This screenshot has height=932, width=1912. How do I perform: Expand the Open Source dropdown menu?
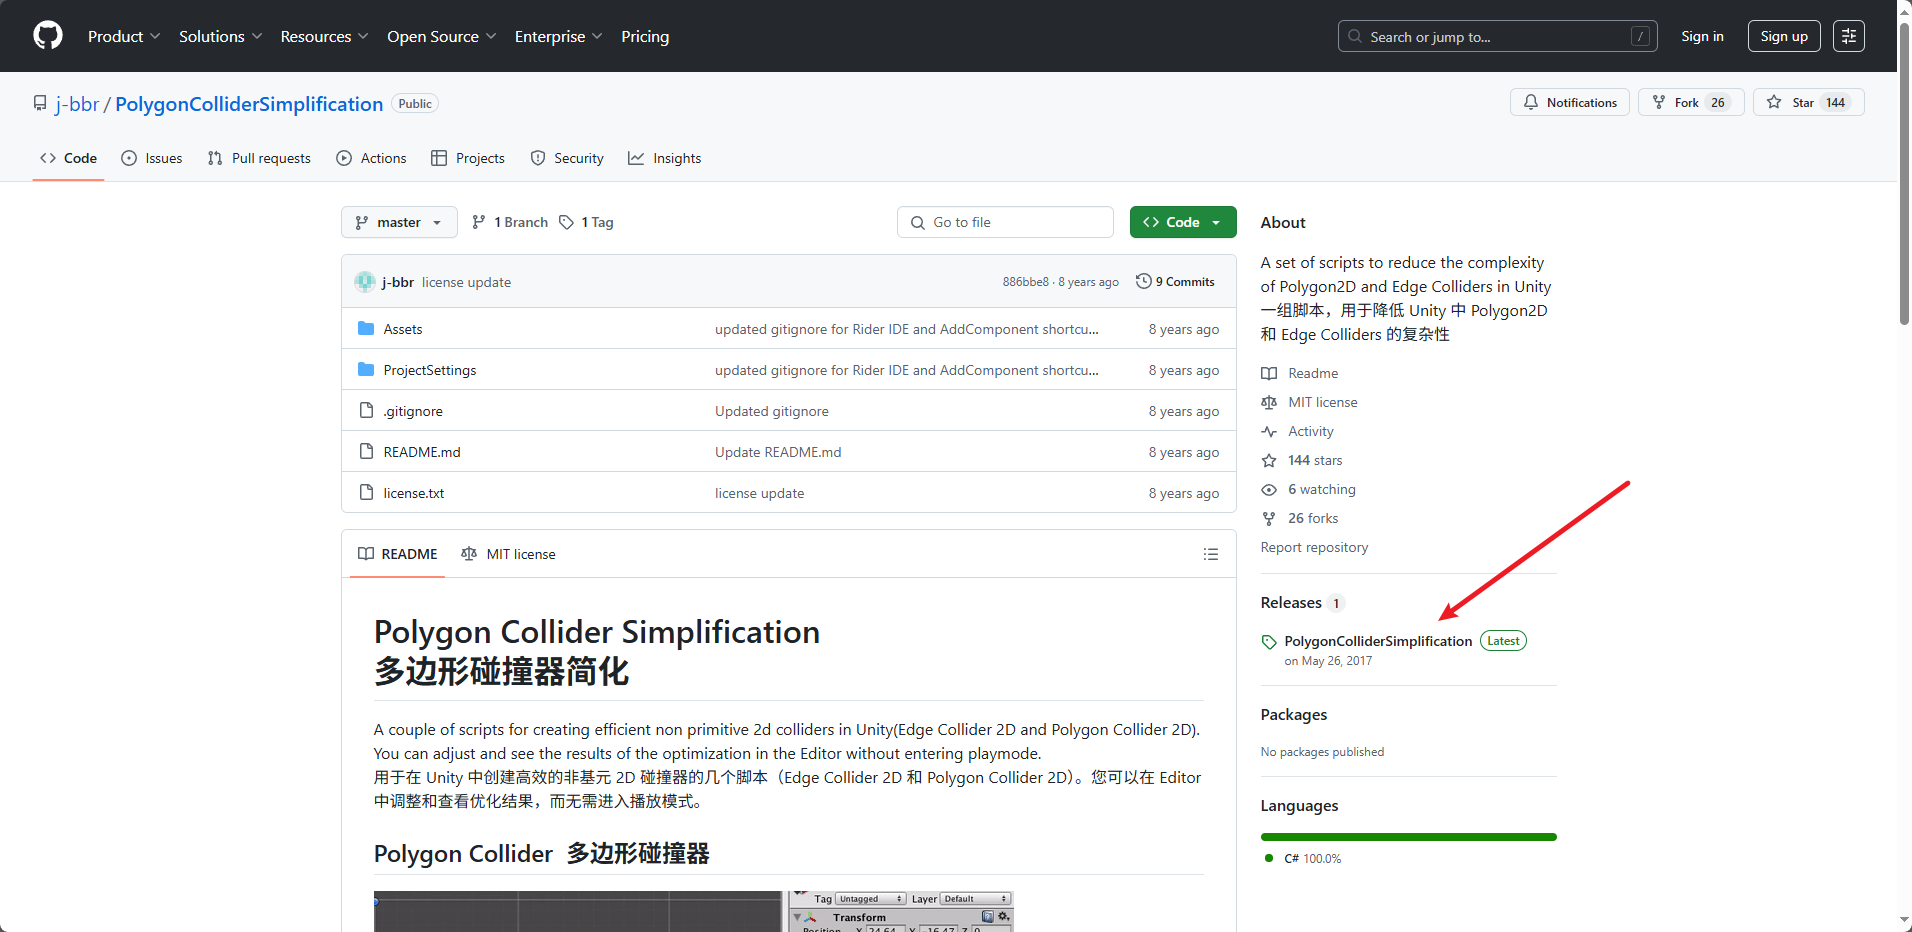pos(441,36)
